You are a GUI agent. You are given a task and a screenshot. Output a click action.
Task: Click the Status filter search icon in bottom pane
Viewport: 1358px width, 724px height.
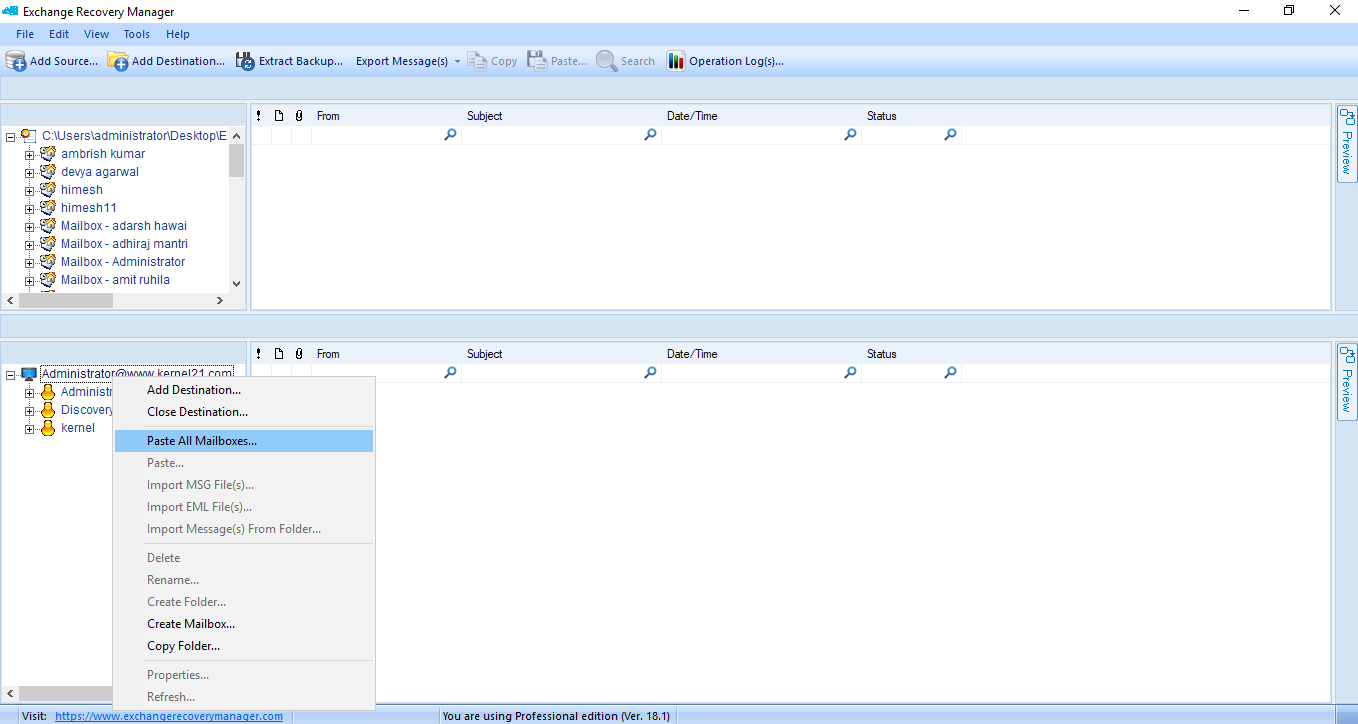(x=950, y=373)
